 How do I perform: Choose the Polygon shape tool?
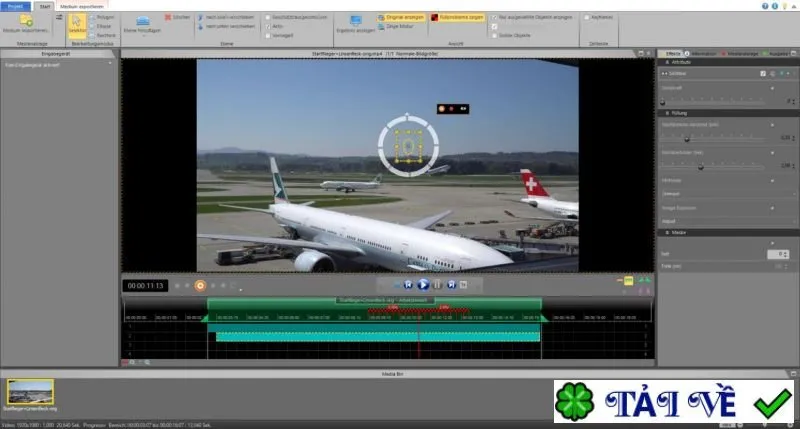pyautogui.click(x=102, y=17)
